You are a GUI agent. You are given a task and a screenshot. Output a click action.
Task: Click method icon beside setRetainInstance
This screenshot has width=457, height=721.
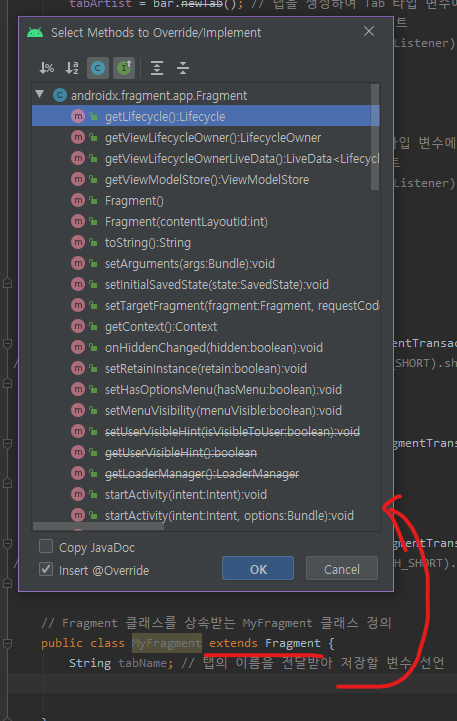[x=78, y=368]
